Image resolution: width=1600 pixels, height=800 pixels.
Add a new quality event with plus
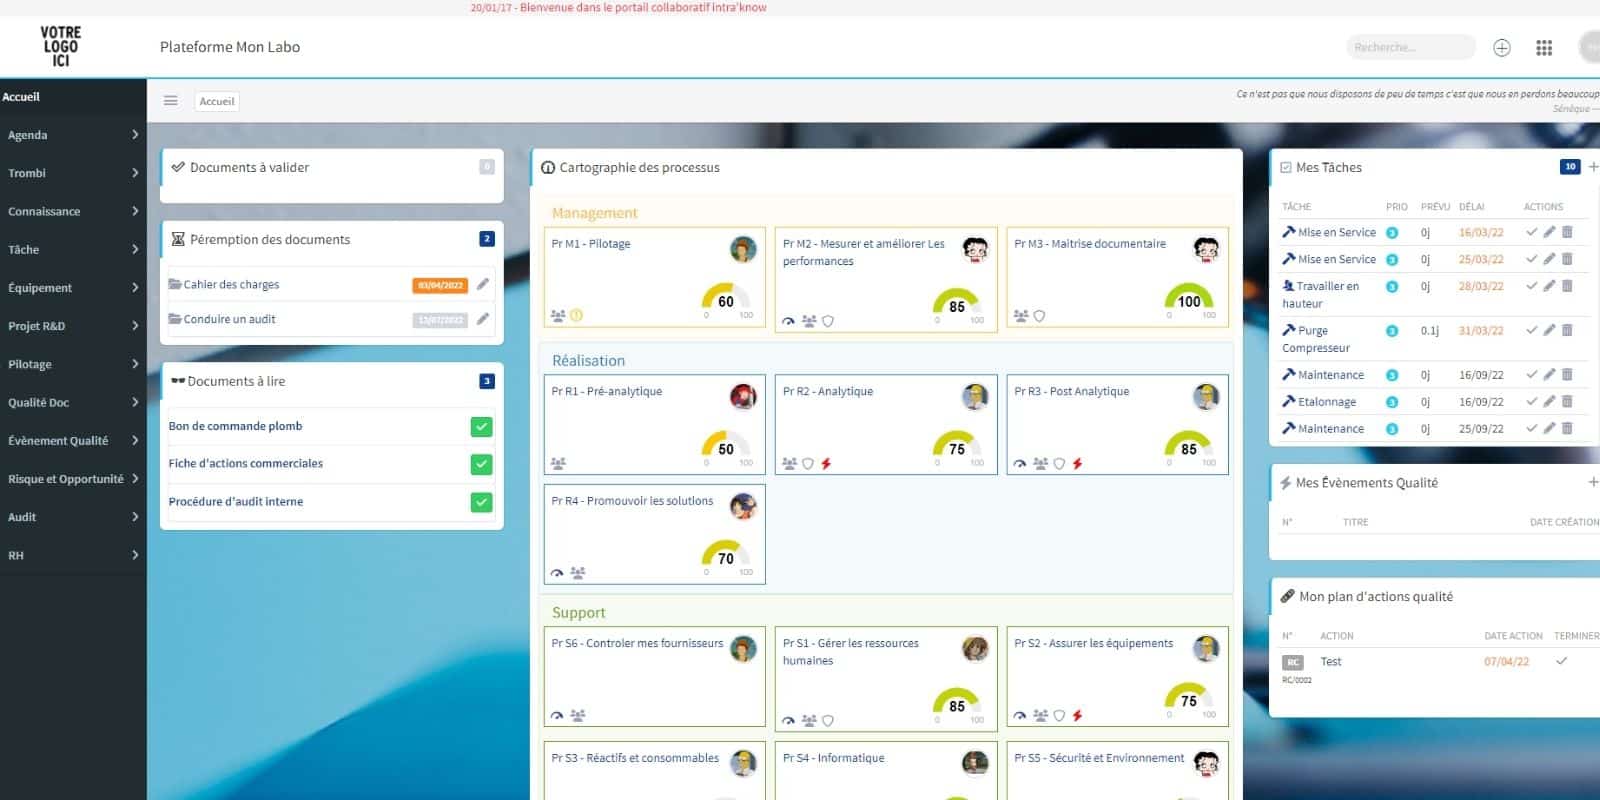1592,482
